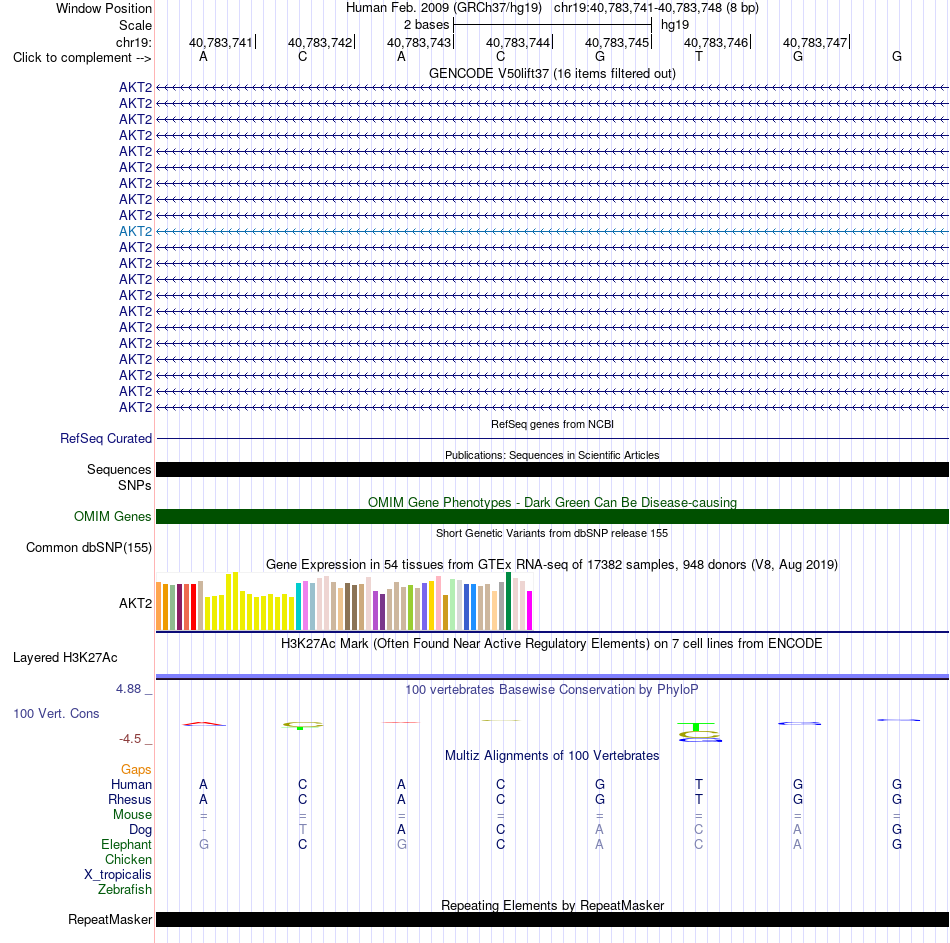This screenshot has width=950, height=943.
Task: Click base T in the ruler sequence
Action: click(699, 56)
